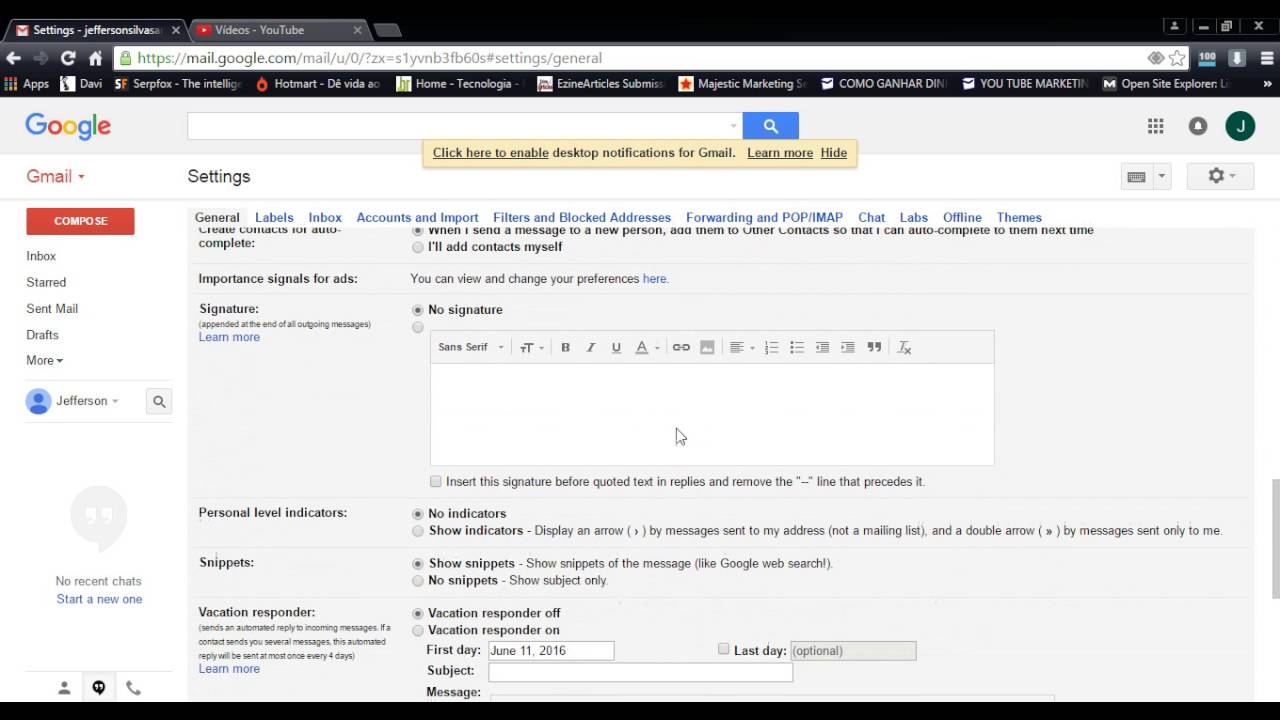Remove formatting in signature editor
Image resolution: width=1280 pixels, height=720 pixels.
coord(905,347)
